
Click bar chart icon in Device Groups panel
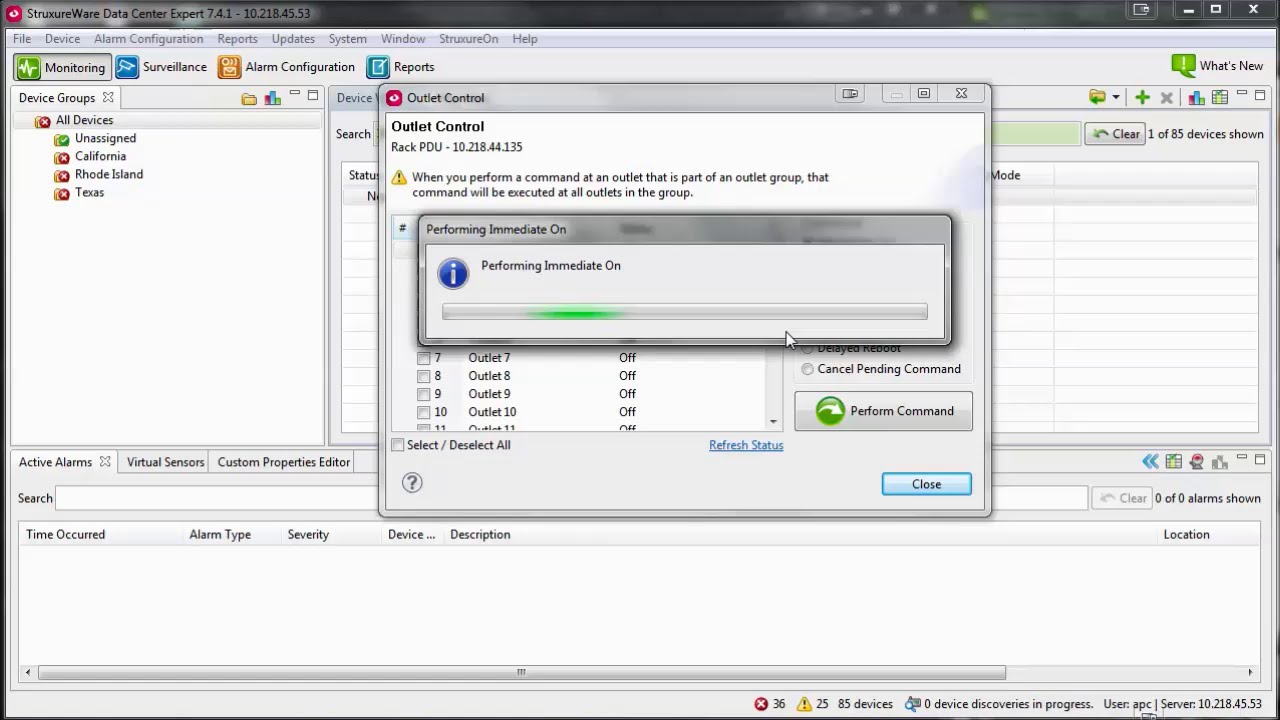pos(272,98)
